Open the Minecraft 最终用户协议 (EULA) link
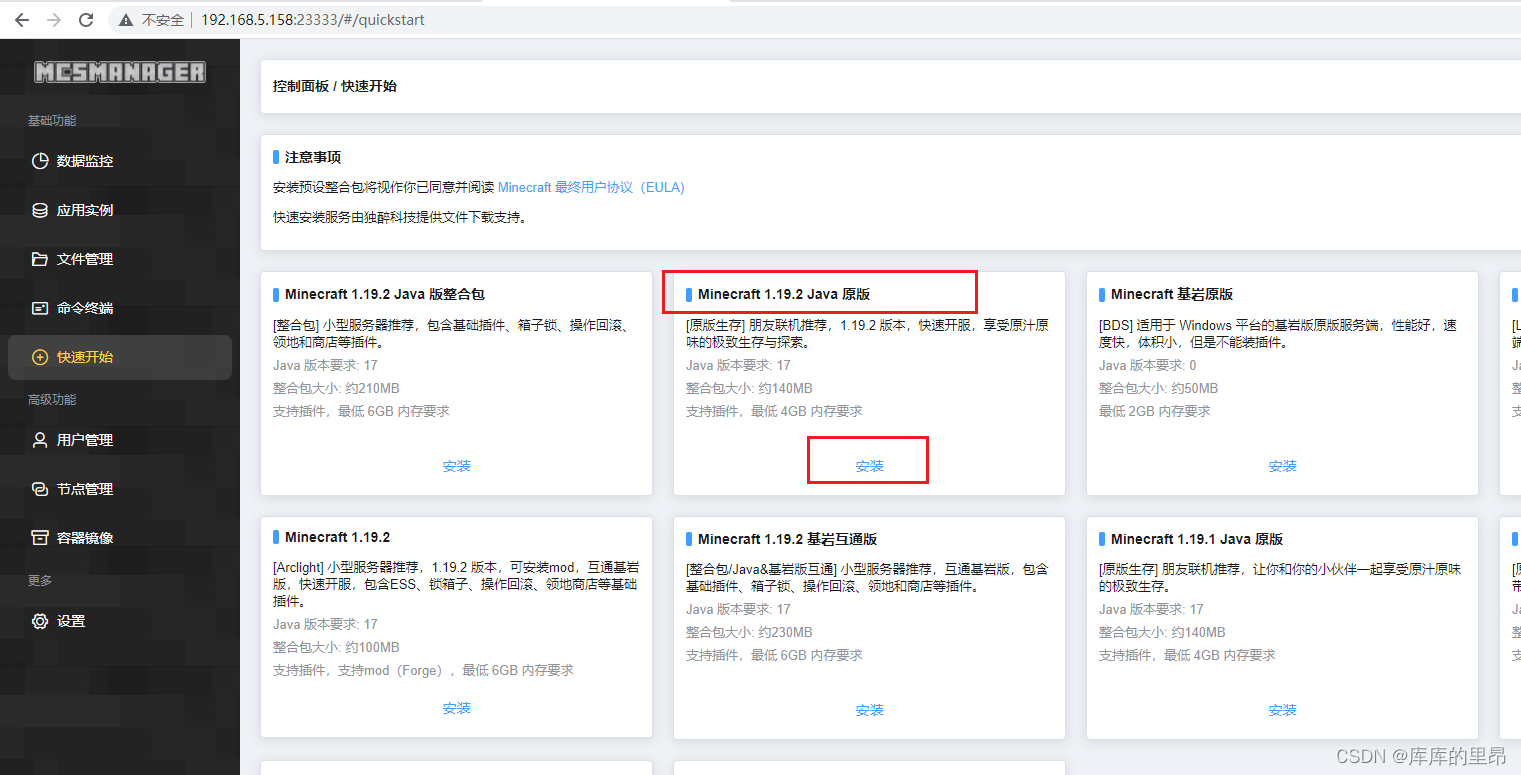This screenshot has height=775, width=1521. [591, 187]
